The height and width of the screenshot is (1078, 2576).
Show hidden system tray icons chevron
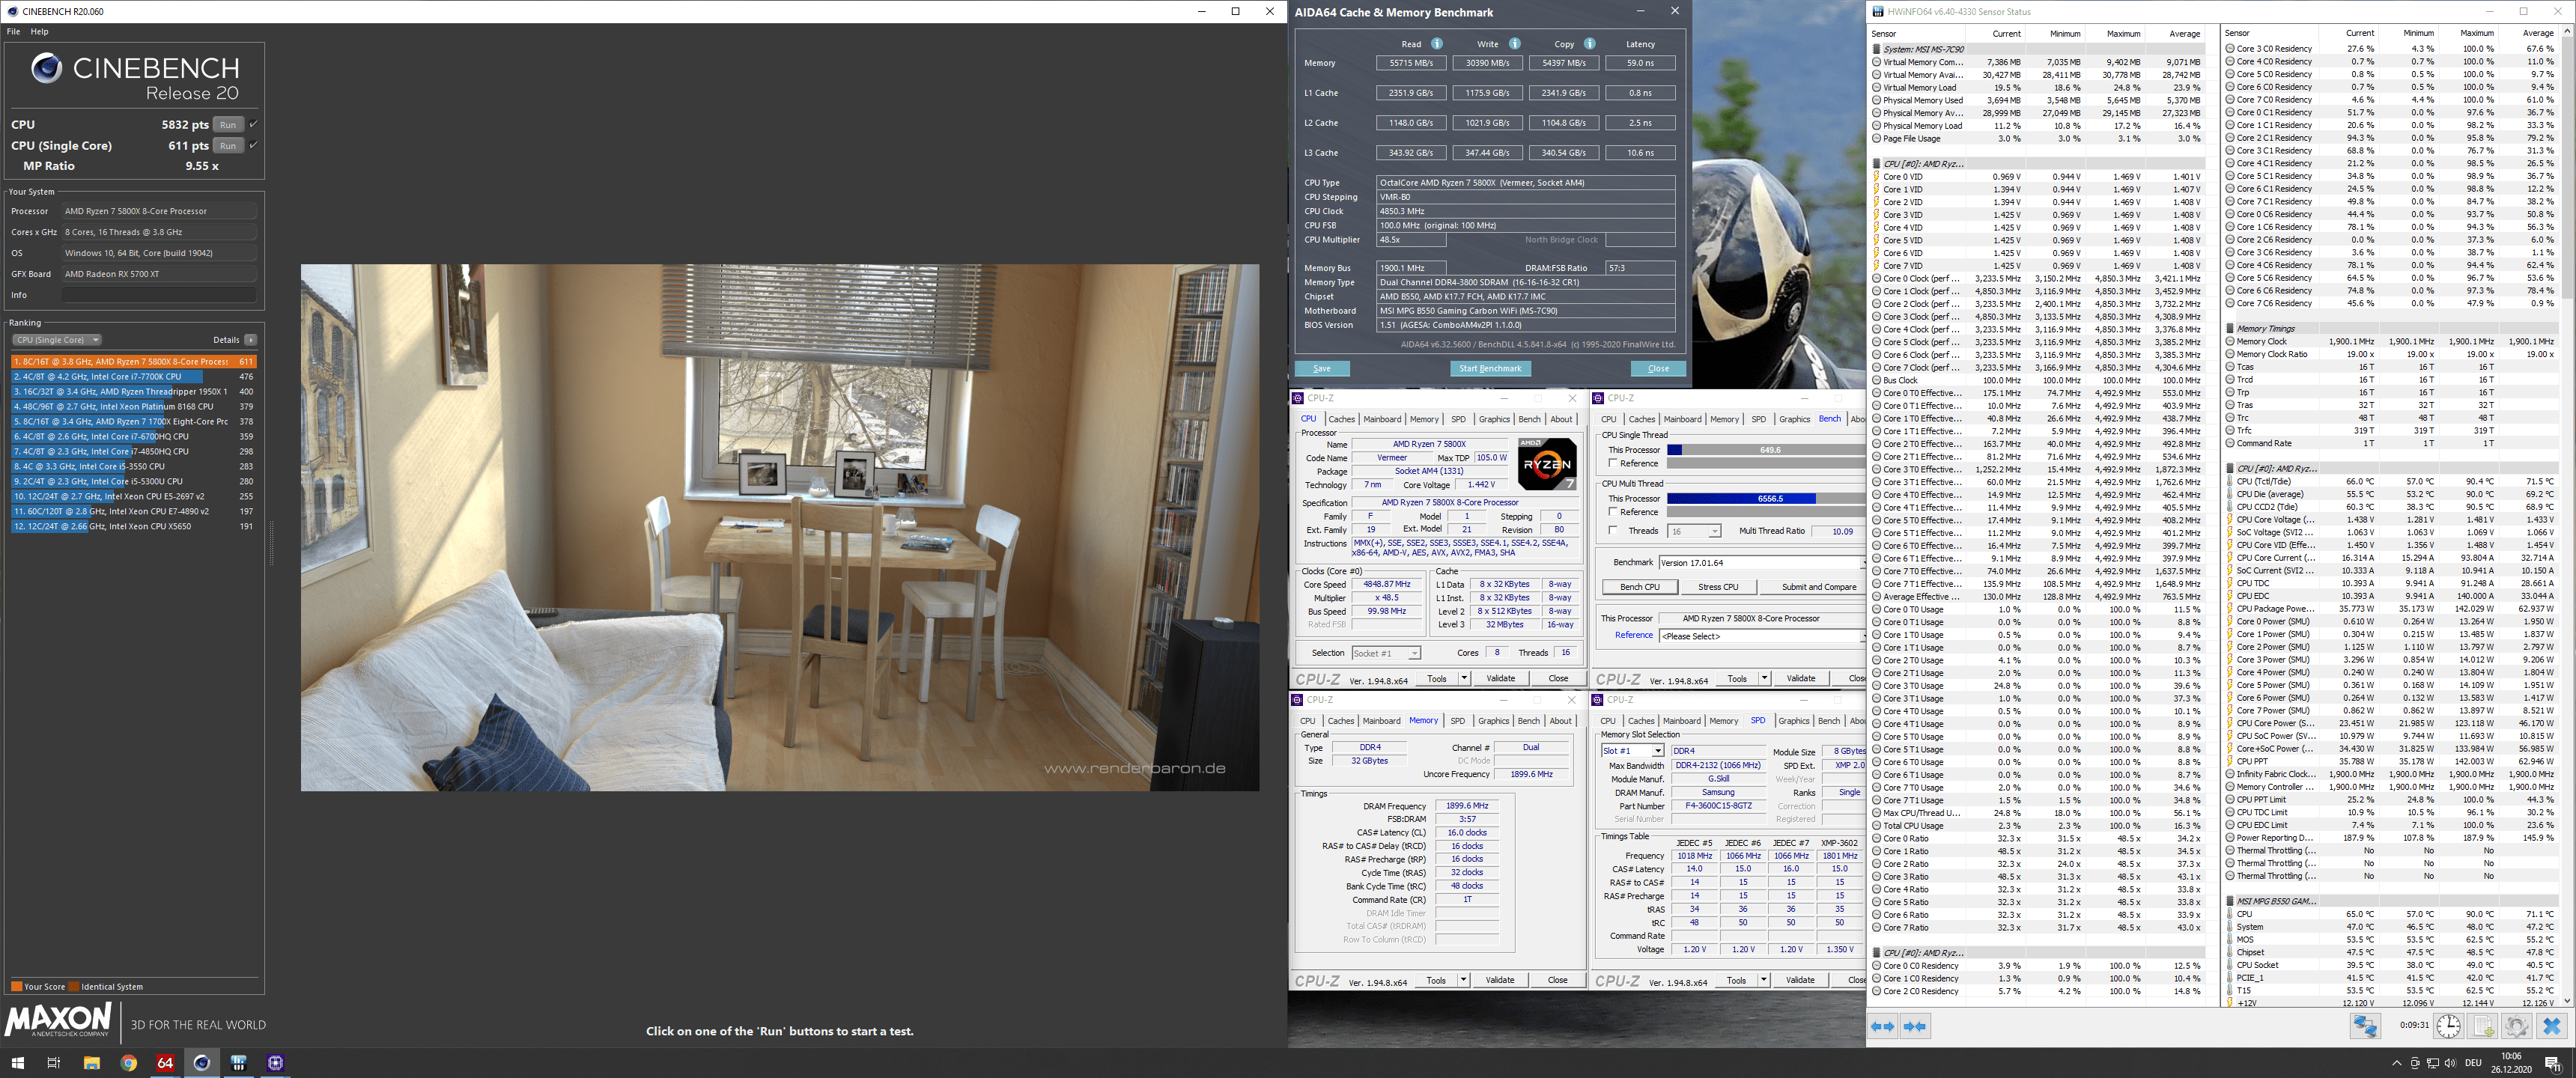2396,1063
